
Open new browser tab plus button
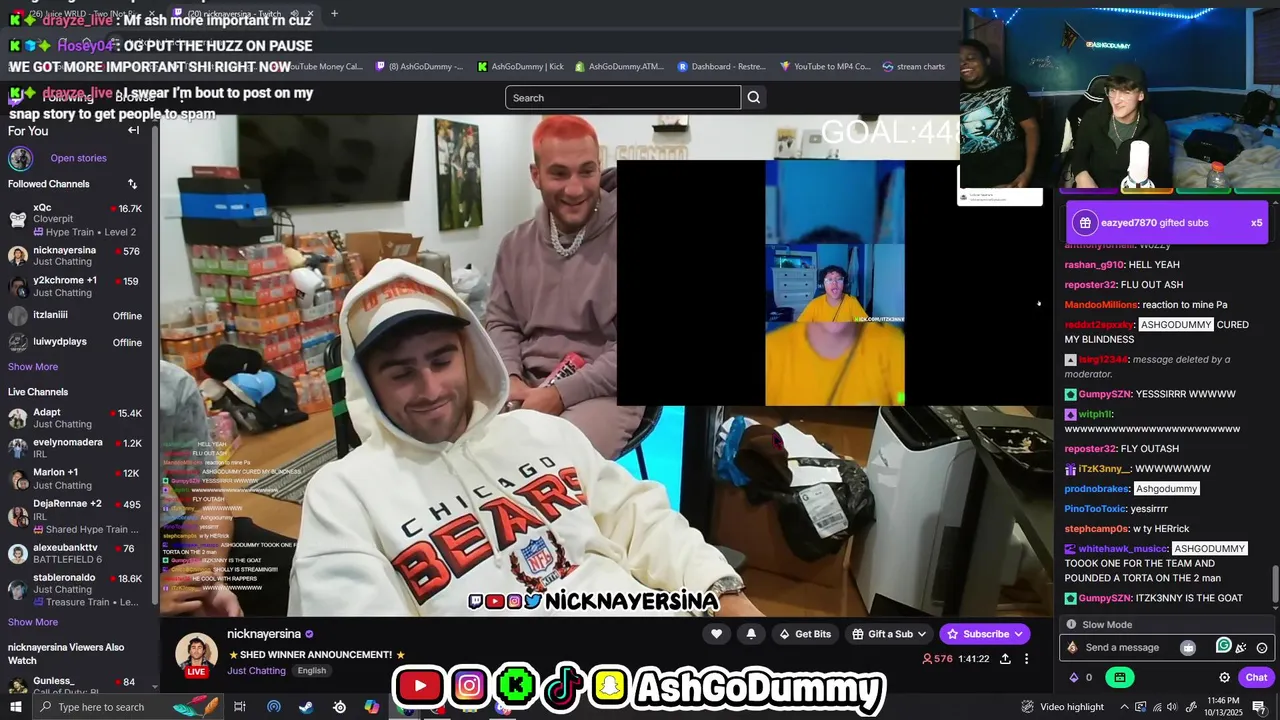coord(334,14)
